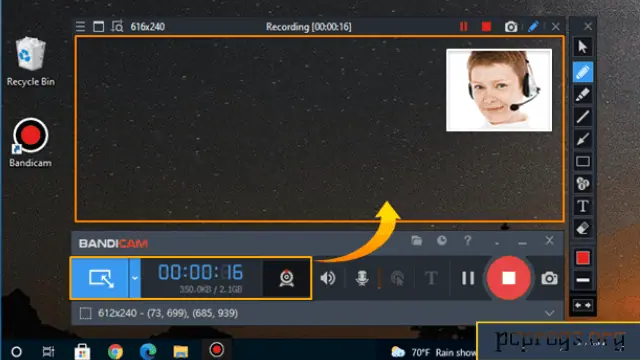Viewport: 640px width, 360px height.
Task: Select the Arrow drawing tool
Action: point(582,139)
